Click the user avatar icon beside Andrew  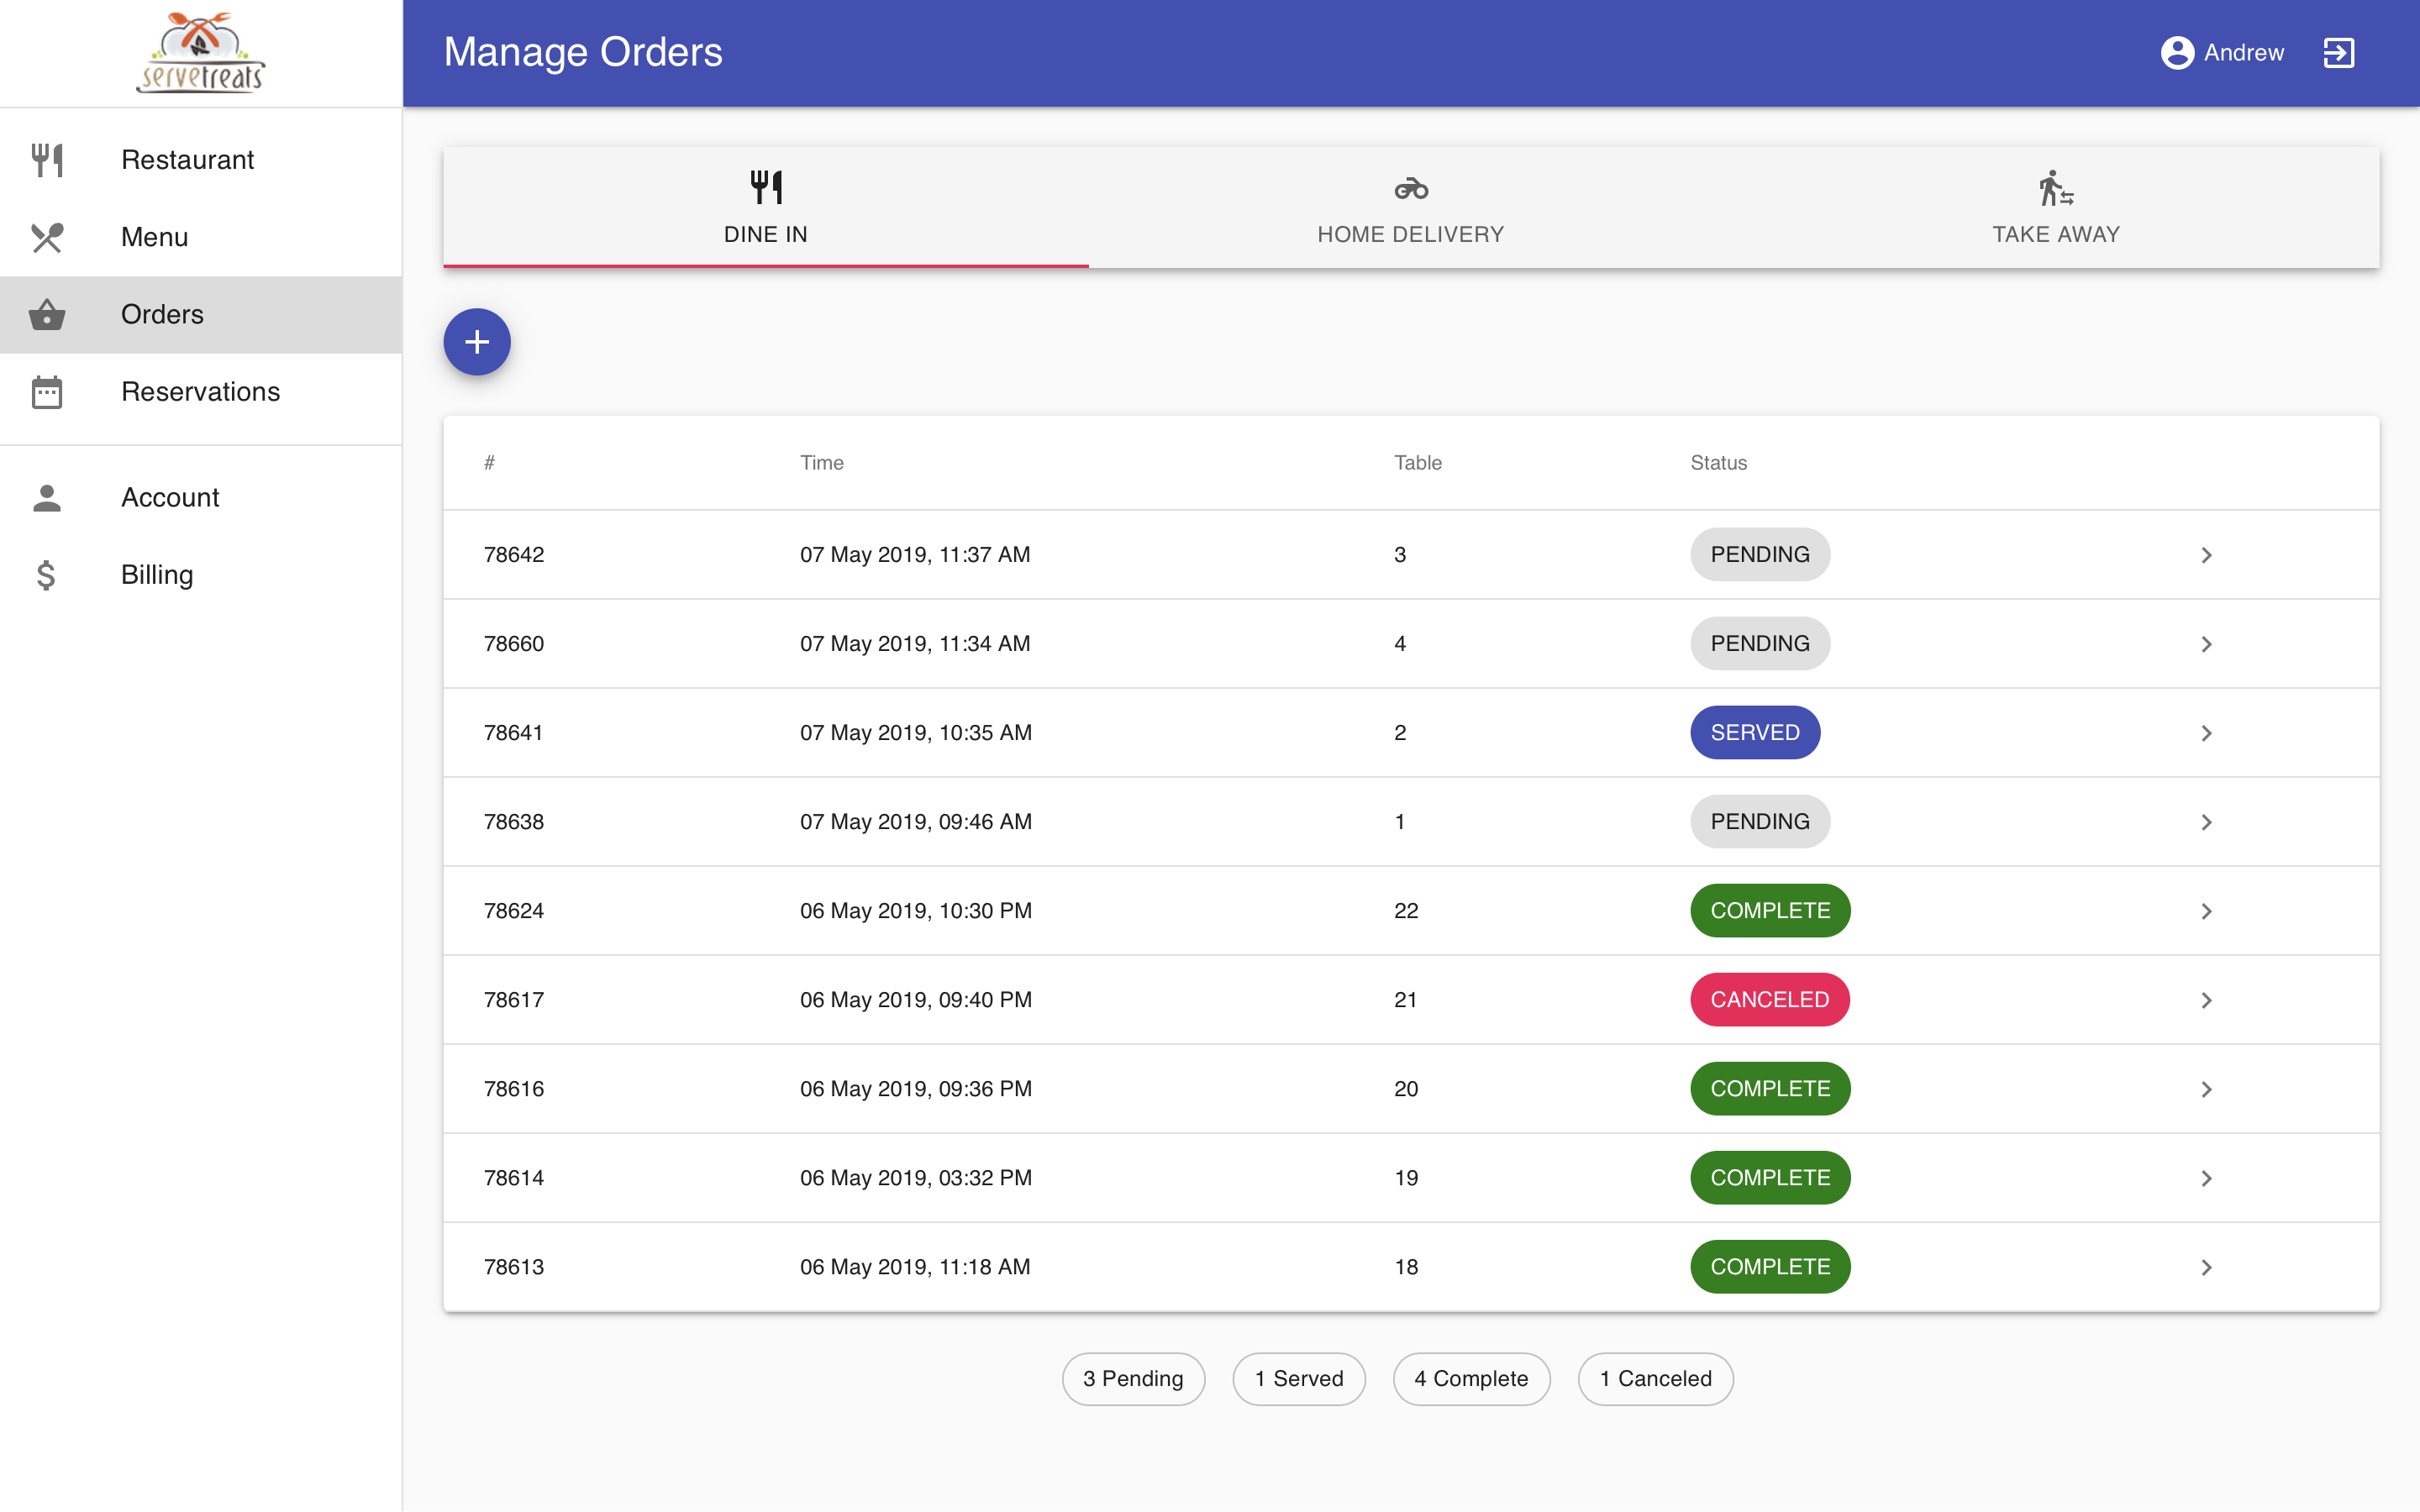tap(2177, 53)
